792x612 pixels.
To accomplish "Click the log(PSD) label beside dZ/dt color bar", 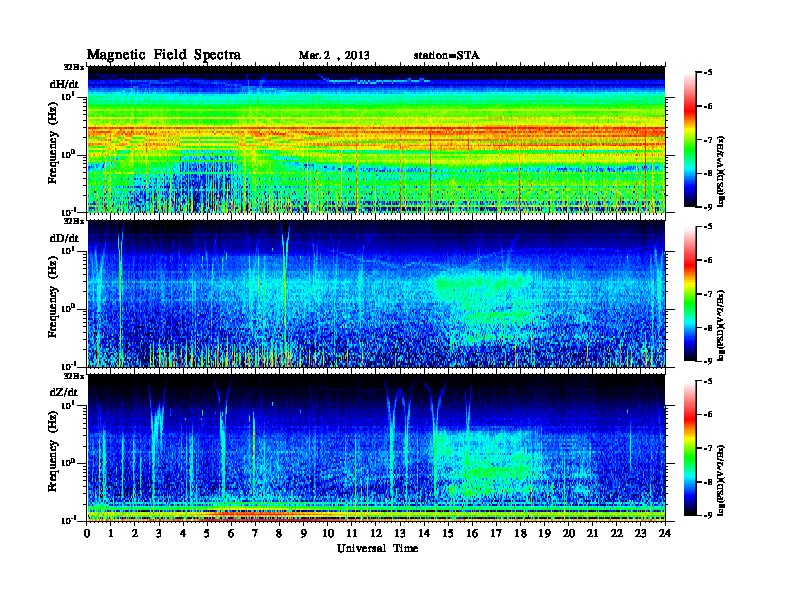I will coord(722,480).
